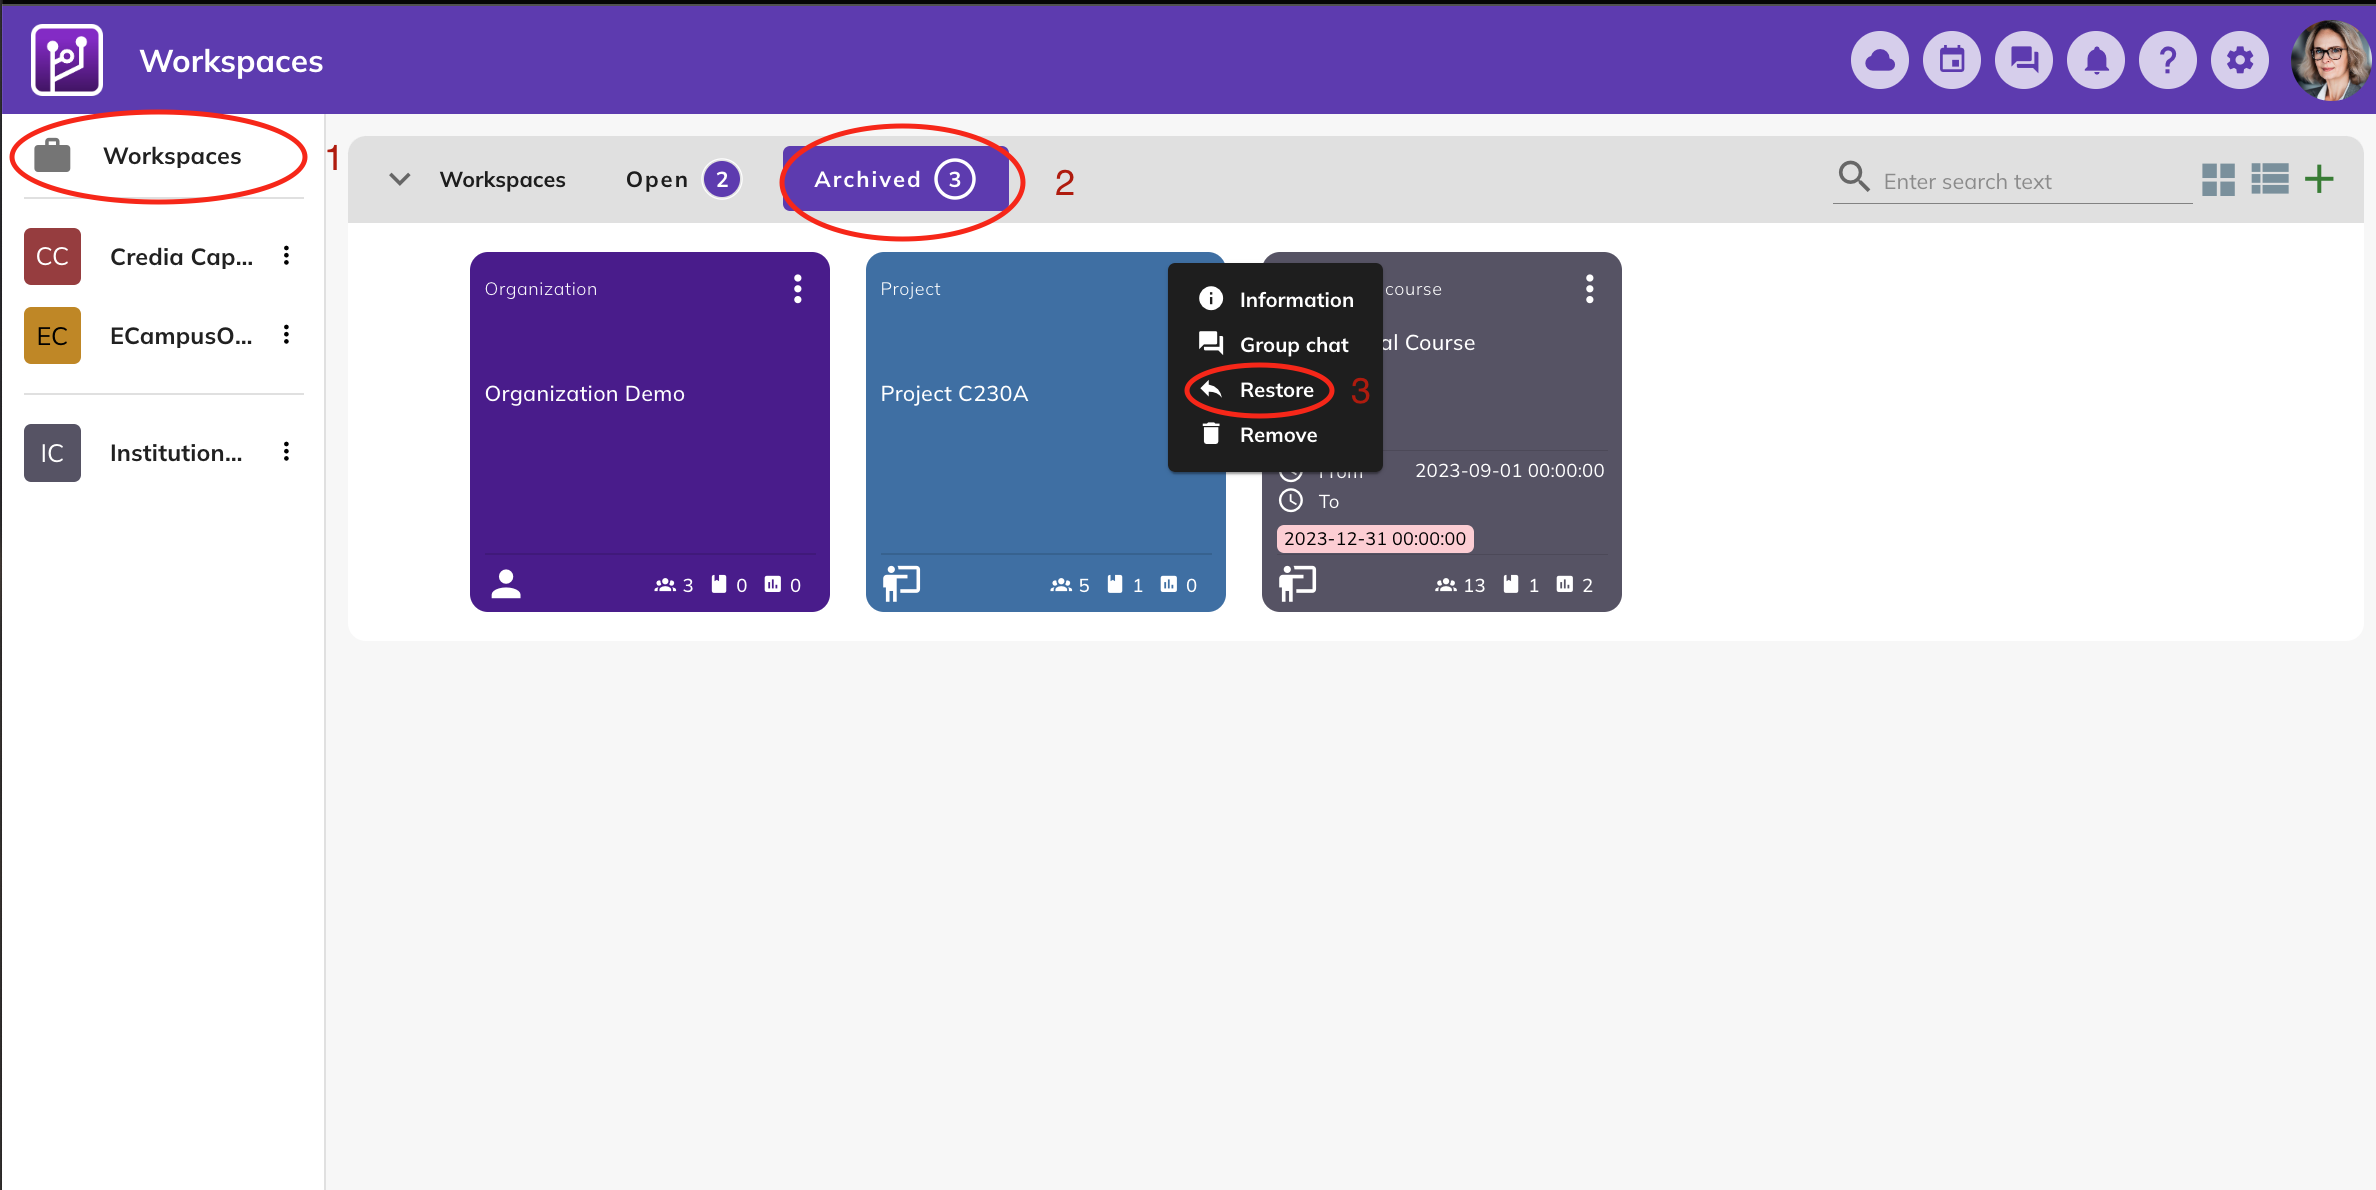Open ECampusO three-dot menu in sidebar

[286, 335]
